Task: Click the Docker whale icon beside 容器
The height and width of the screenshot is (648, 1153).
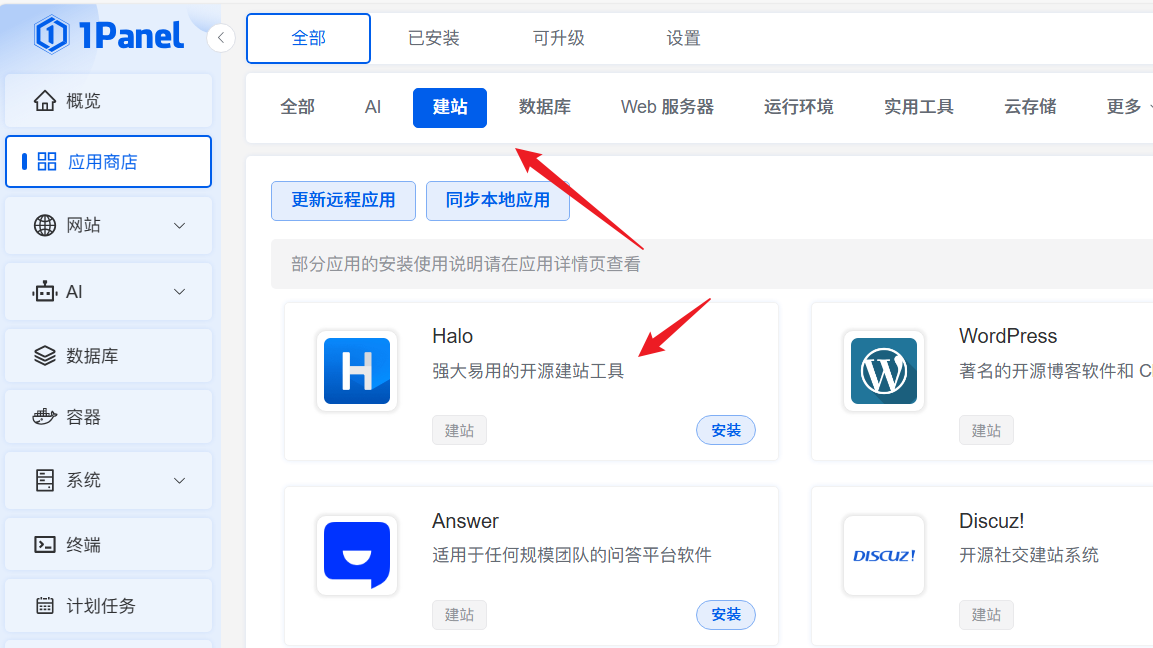Action: pos(45,417)
